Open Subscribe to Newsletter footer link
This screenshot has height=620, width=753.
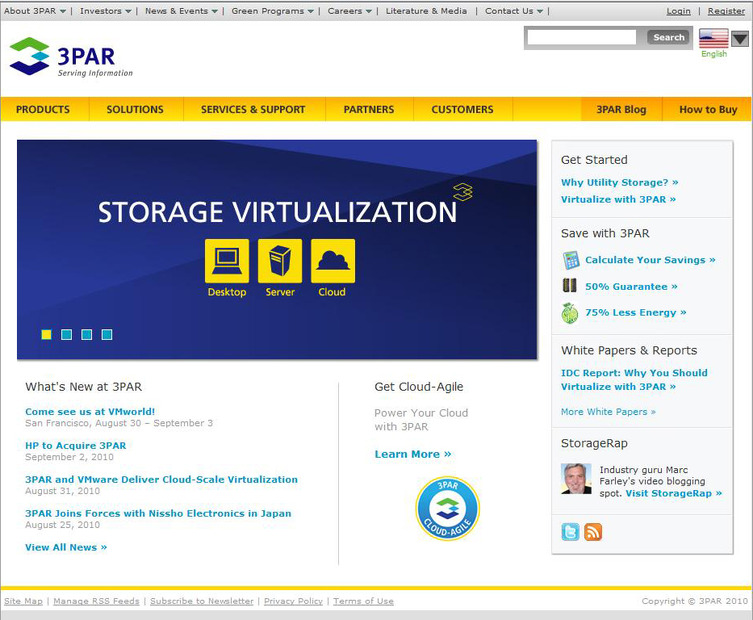(x=202, y=601)
